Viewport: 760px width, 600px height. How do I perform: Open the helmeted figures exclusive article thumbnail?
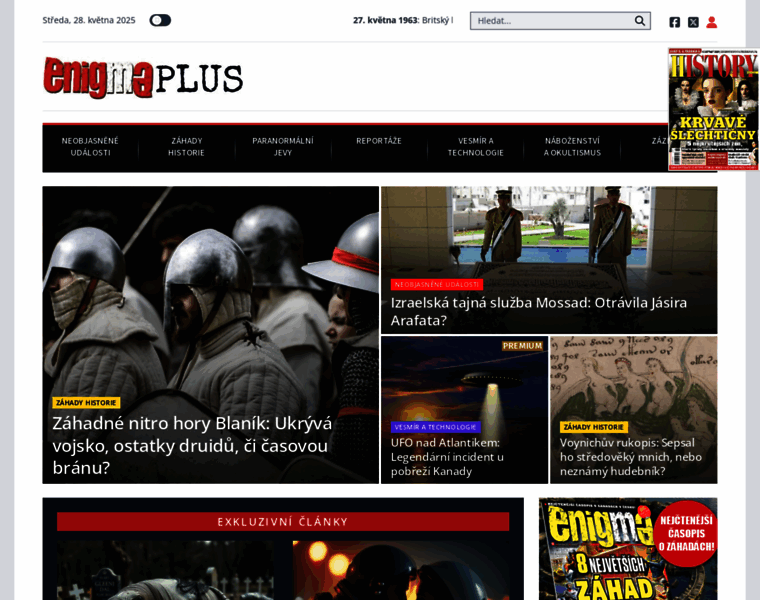[x=401, y=570]
